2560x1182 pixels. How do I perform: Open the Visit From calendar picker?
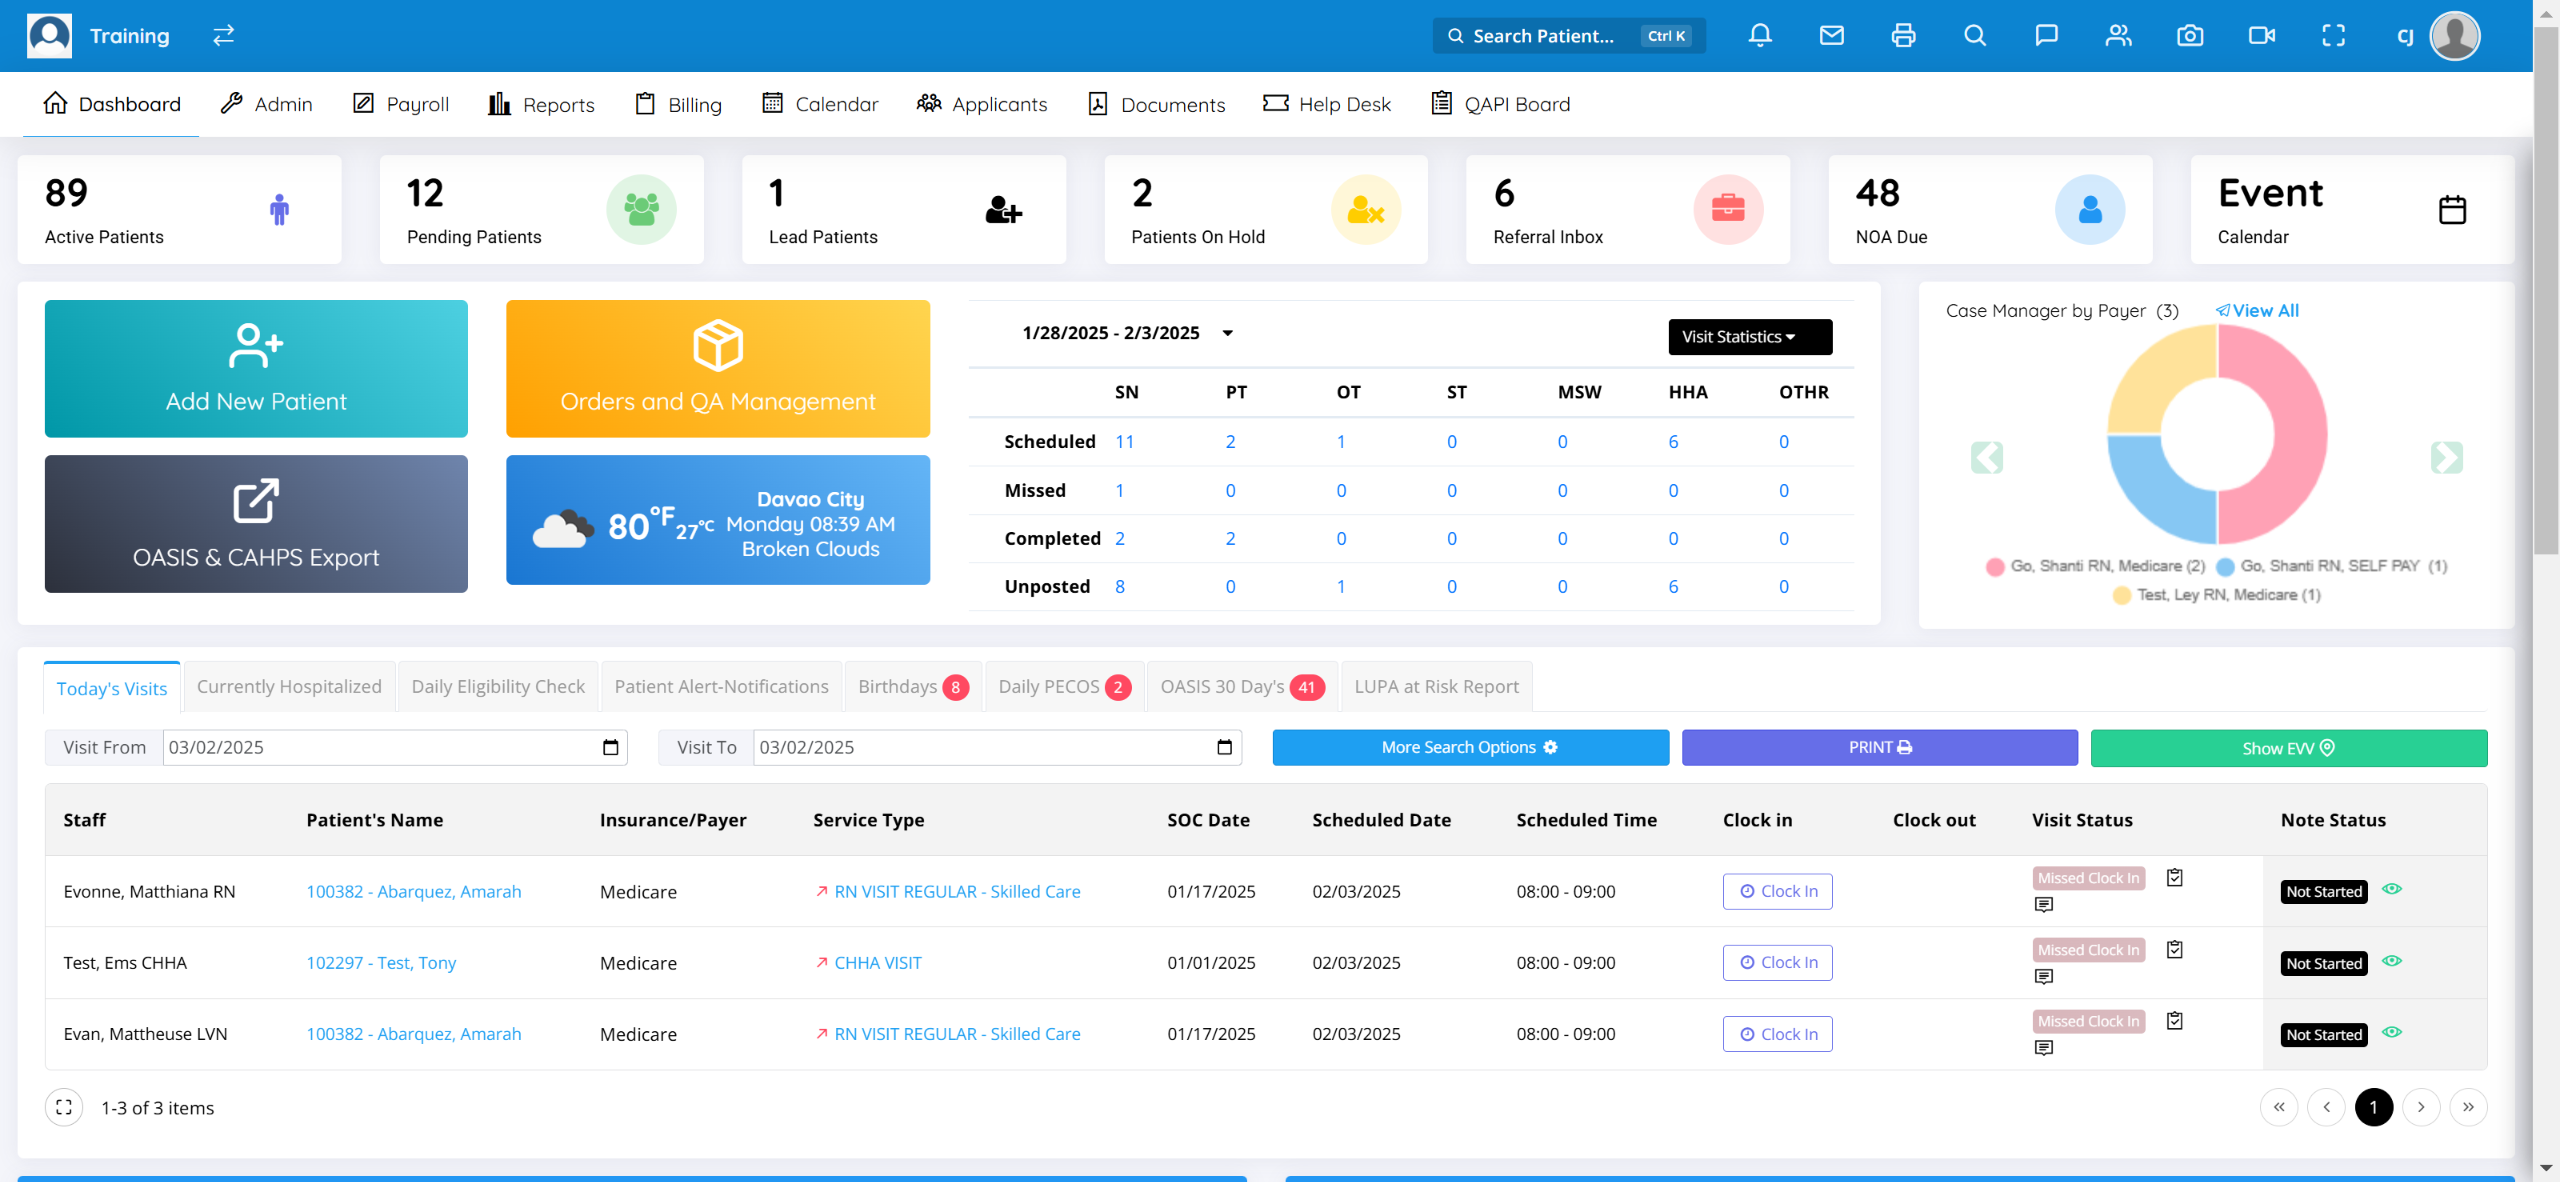pyautogui.click(x=610, y=748)
